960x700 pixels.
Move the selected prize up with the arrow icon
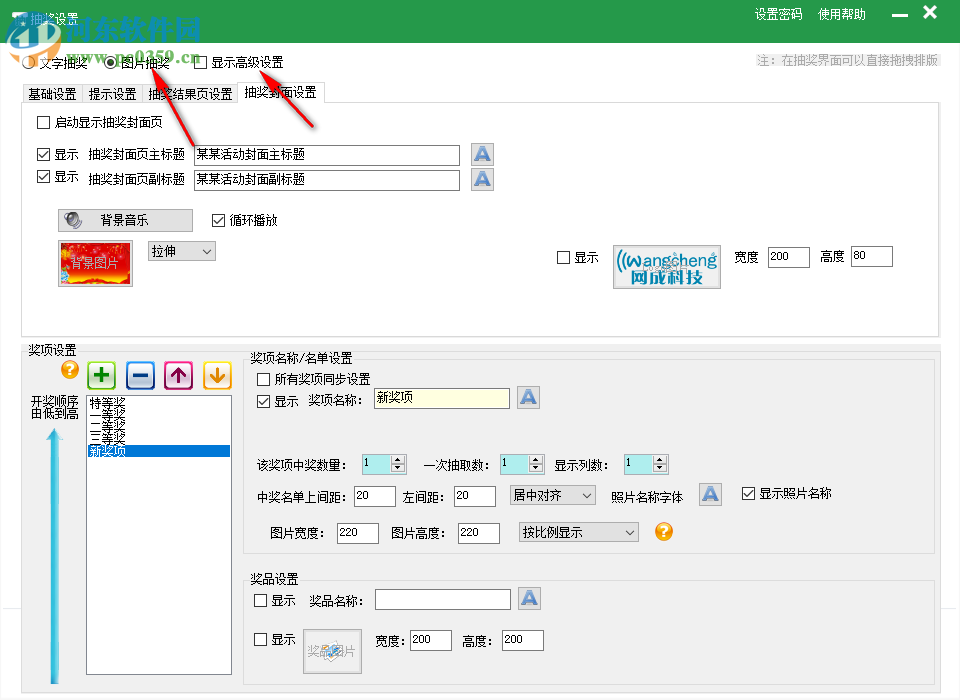tap(178, 375)
